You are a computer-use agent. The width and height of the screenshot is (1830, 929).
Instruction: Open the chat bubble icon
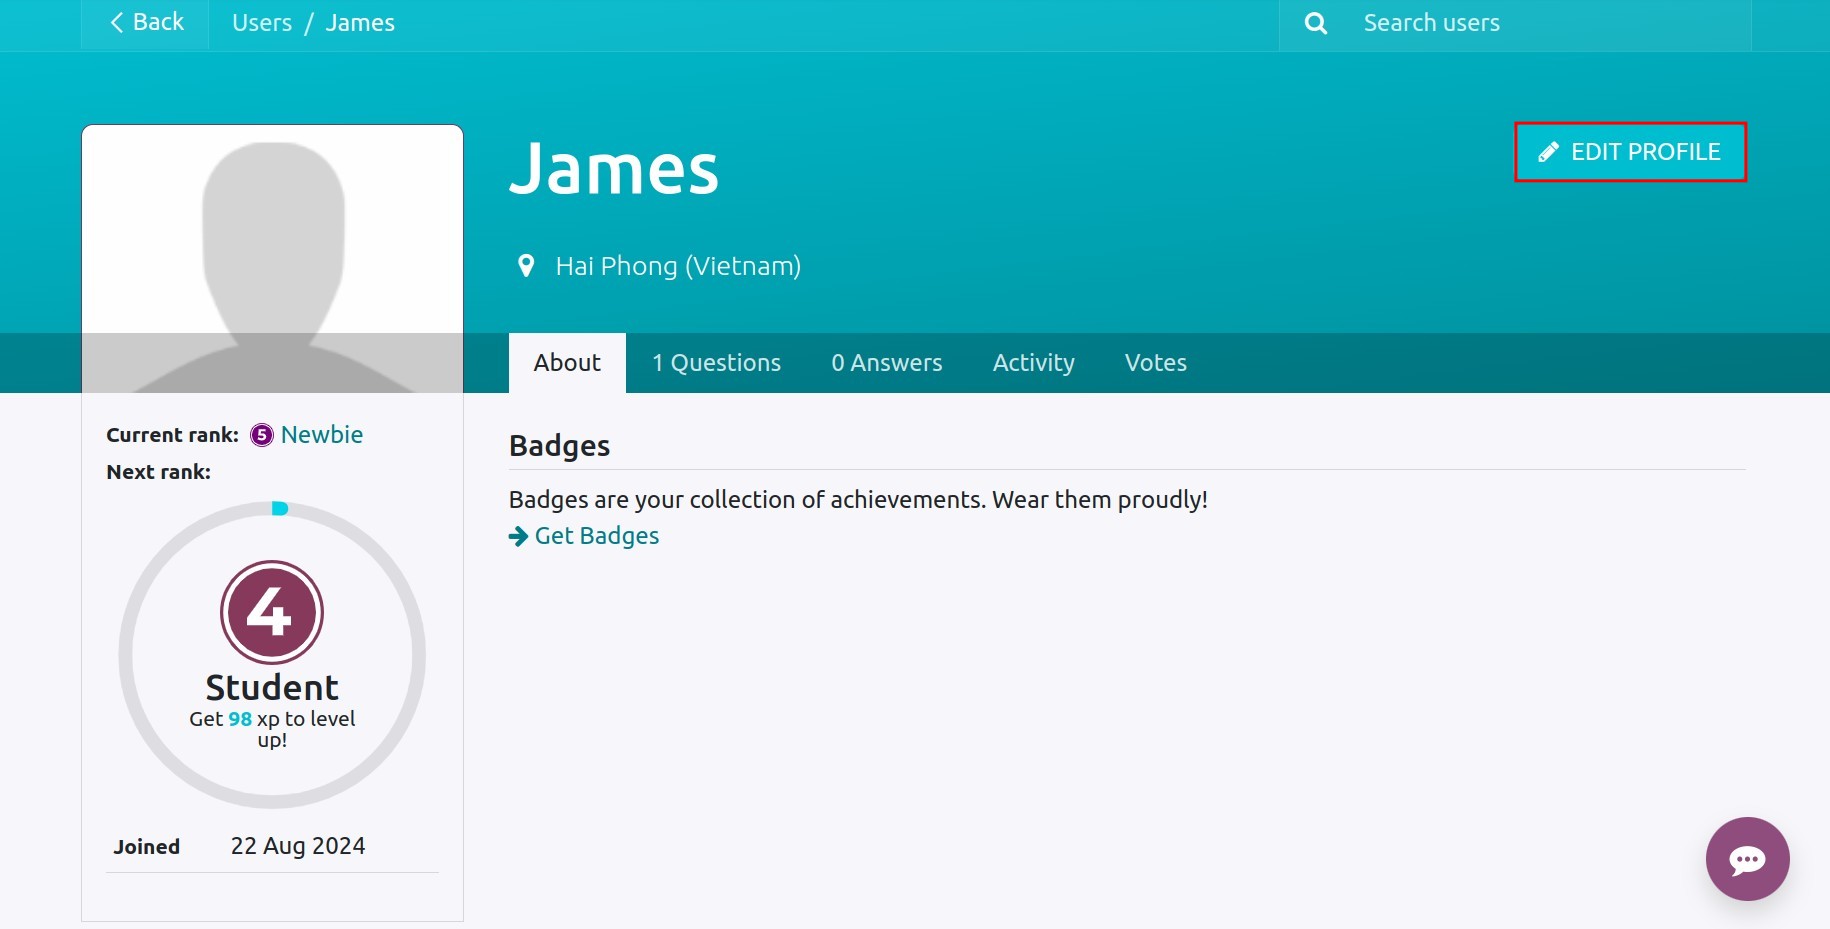coord(1747,859)
